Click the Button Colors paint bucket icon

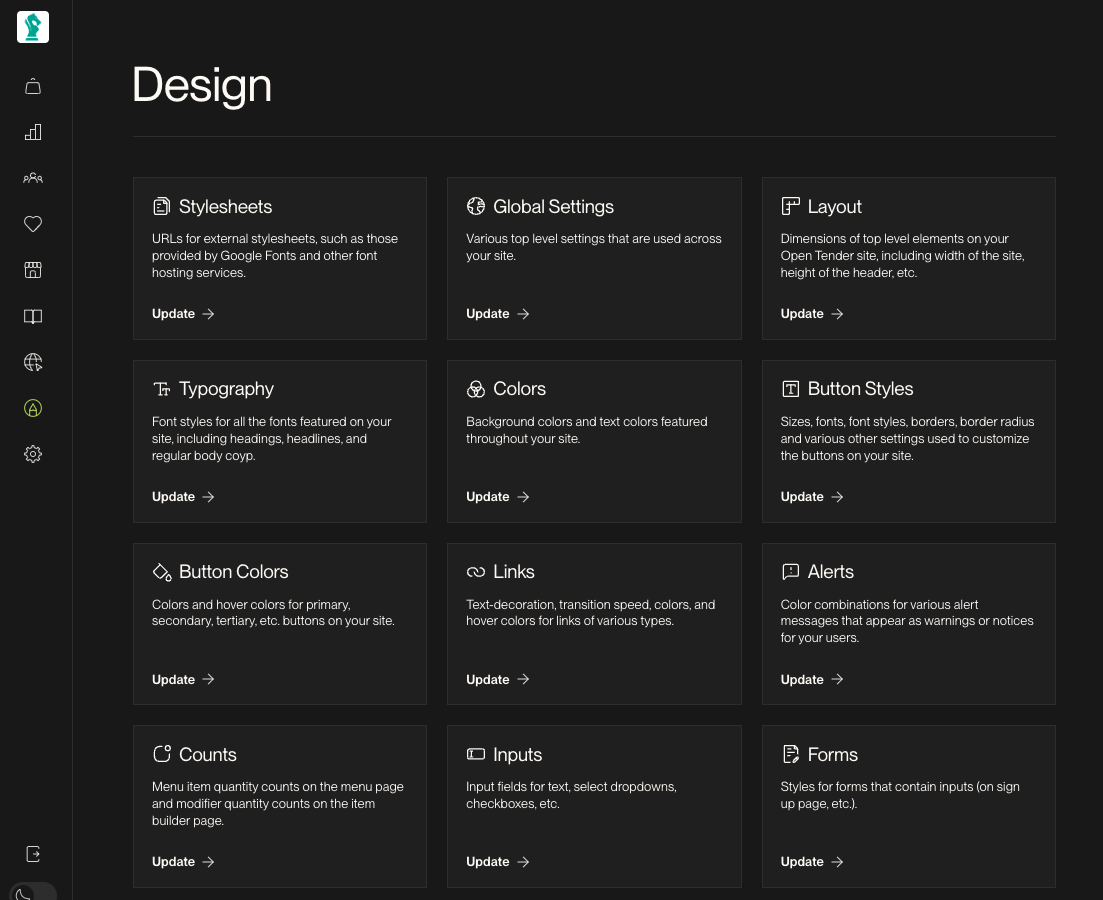pyautogui.click(x=162, y=572)
